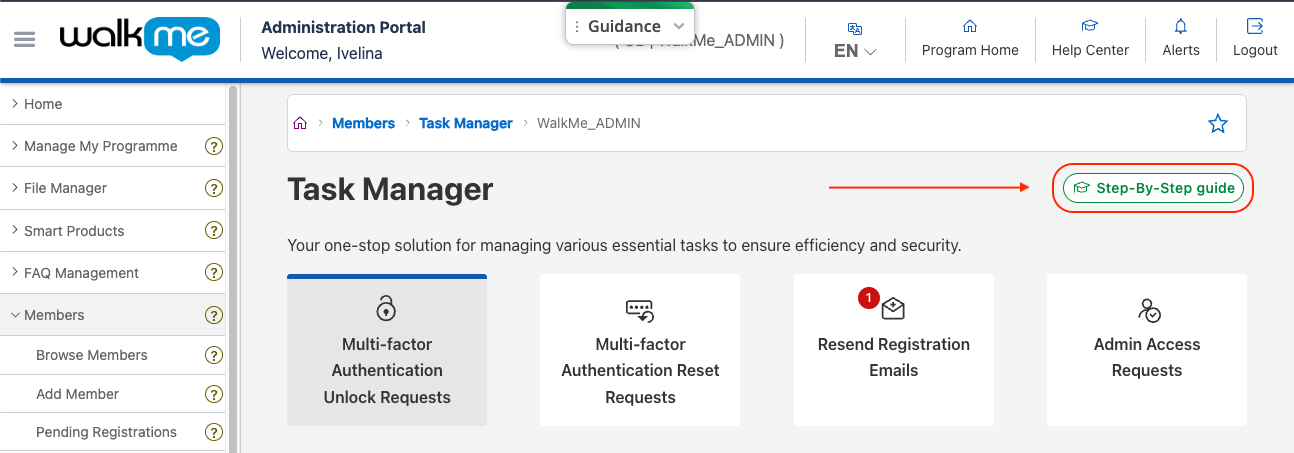This screenshot has width=1294, height=453.
Task: Click the envelope icon on Resend Registration
Action: [x=893, y=310]
